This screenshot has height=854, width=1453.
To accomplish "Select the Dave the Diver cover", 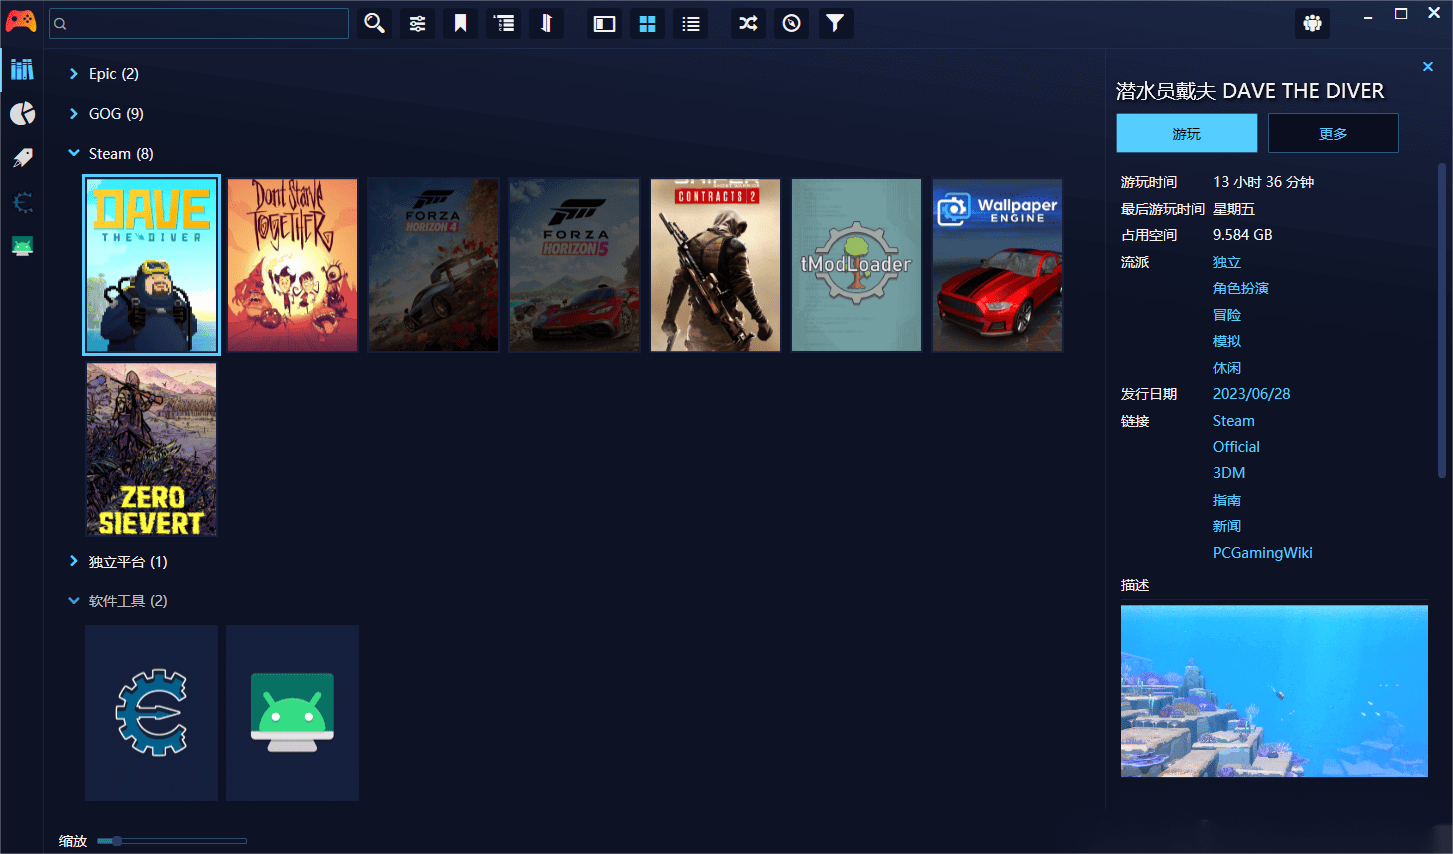I will [151, 265].
